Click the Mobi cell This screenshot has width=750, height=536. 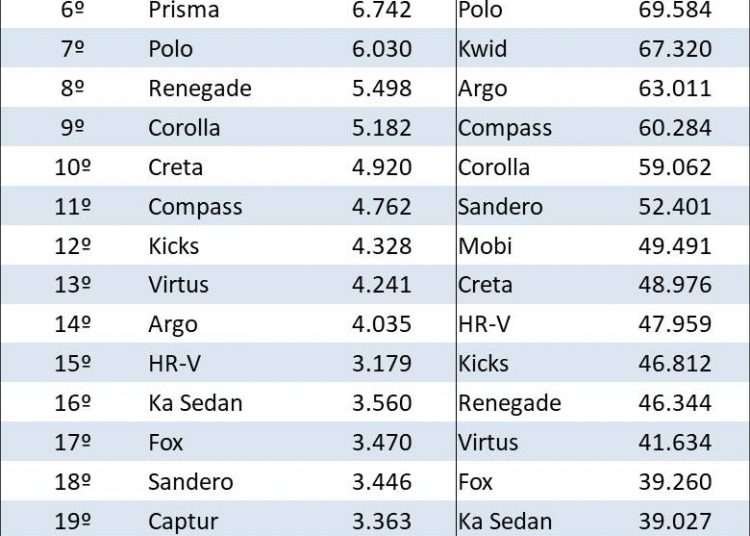click(x=484, y=246)
